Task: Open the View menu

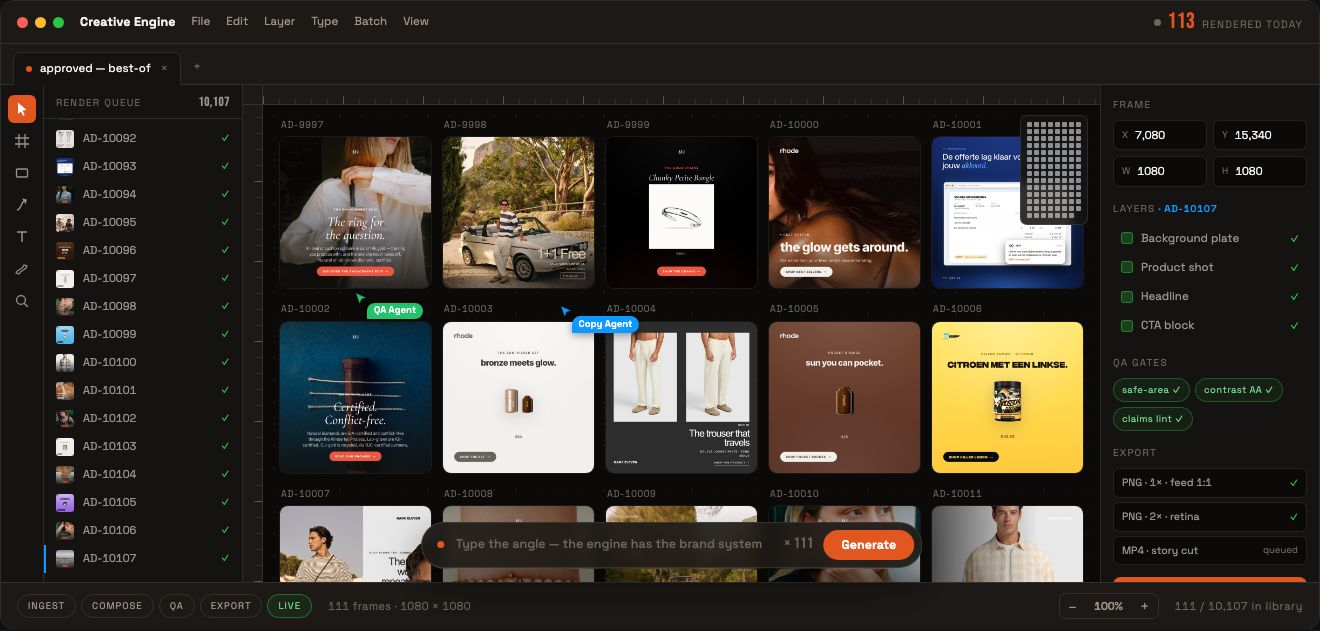Action: [416, 21]
